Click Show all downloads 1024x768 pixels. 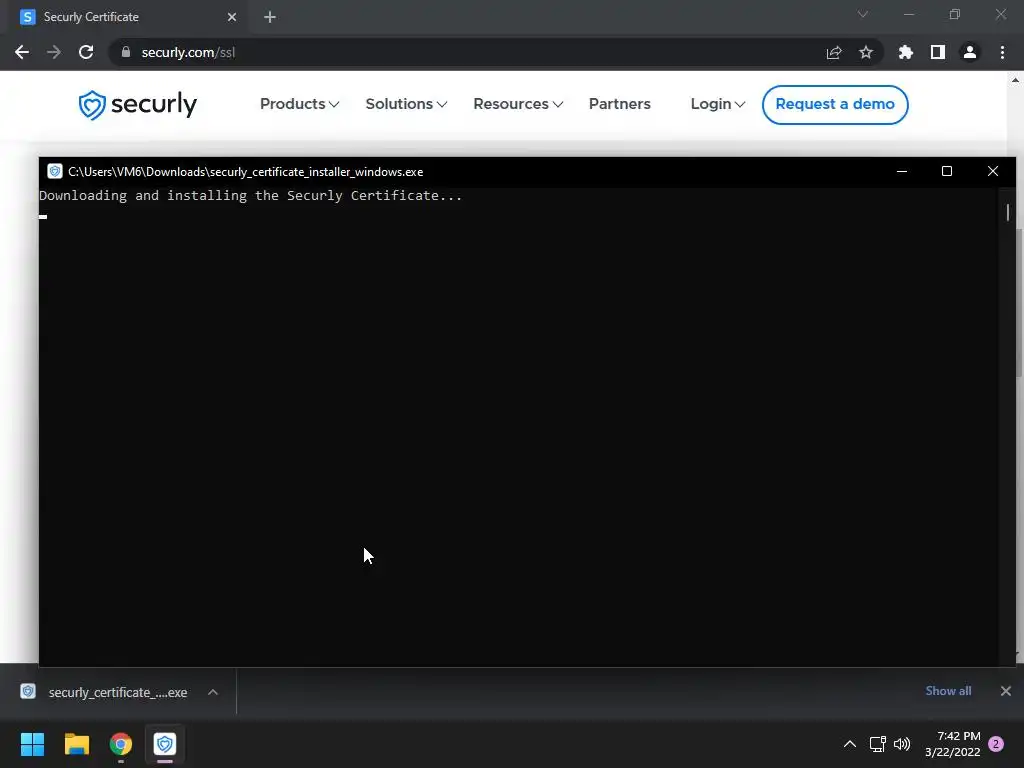coord(948,691)
